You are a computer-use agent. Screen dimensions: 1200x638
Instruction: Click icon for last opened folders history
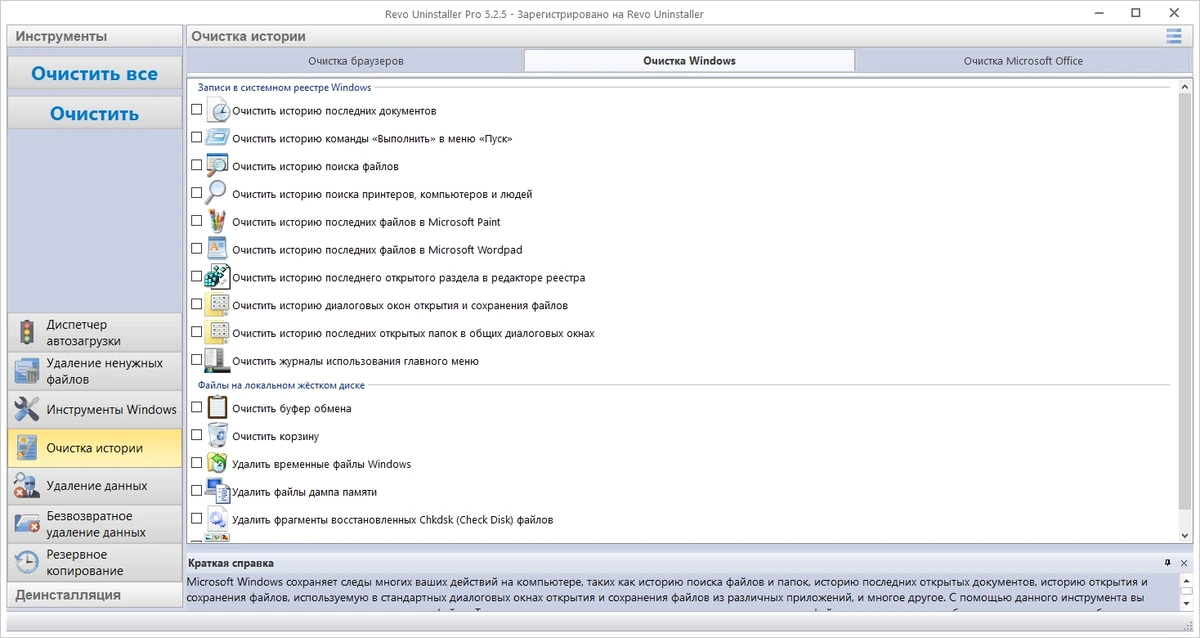click(x=217, y=333)
